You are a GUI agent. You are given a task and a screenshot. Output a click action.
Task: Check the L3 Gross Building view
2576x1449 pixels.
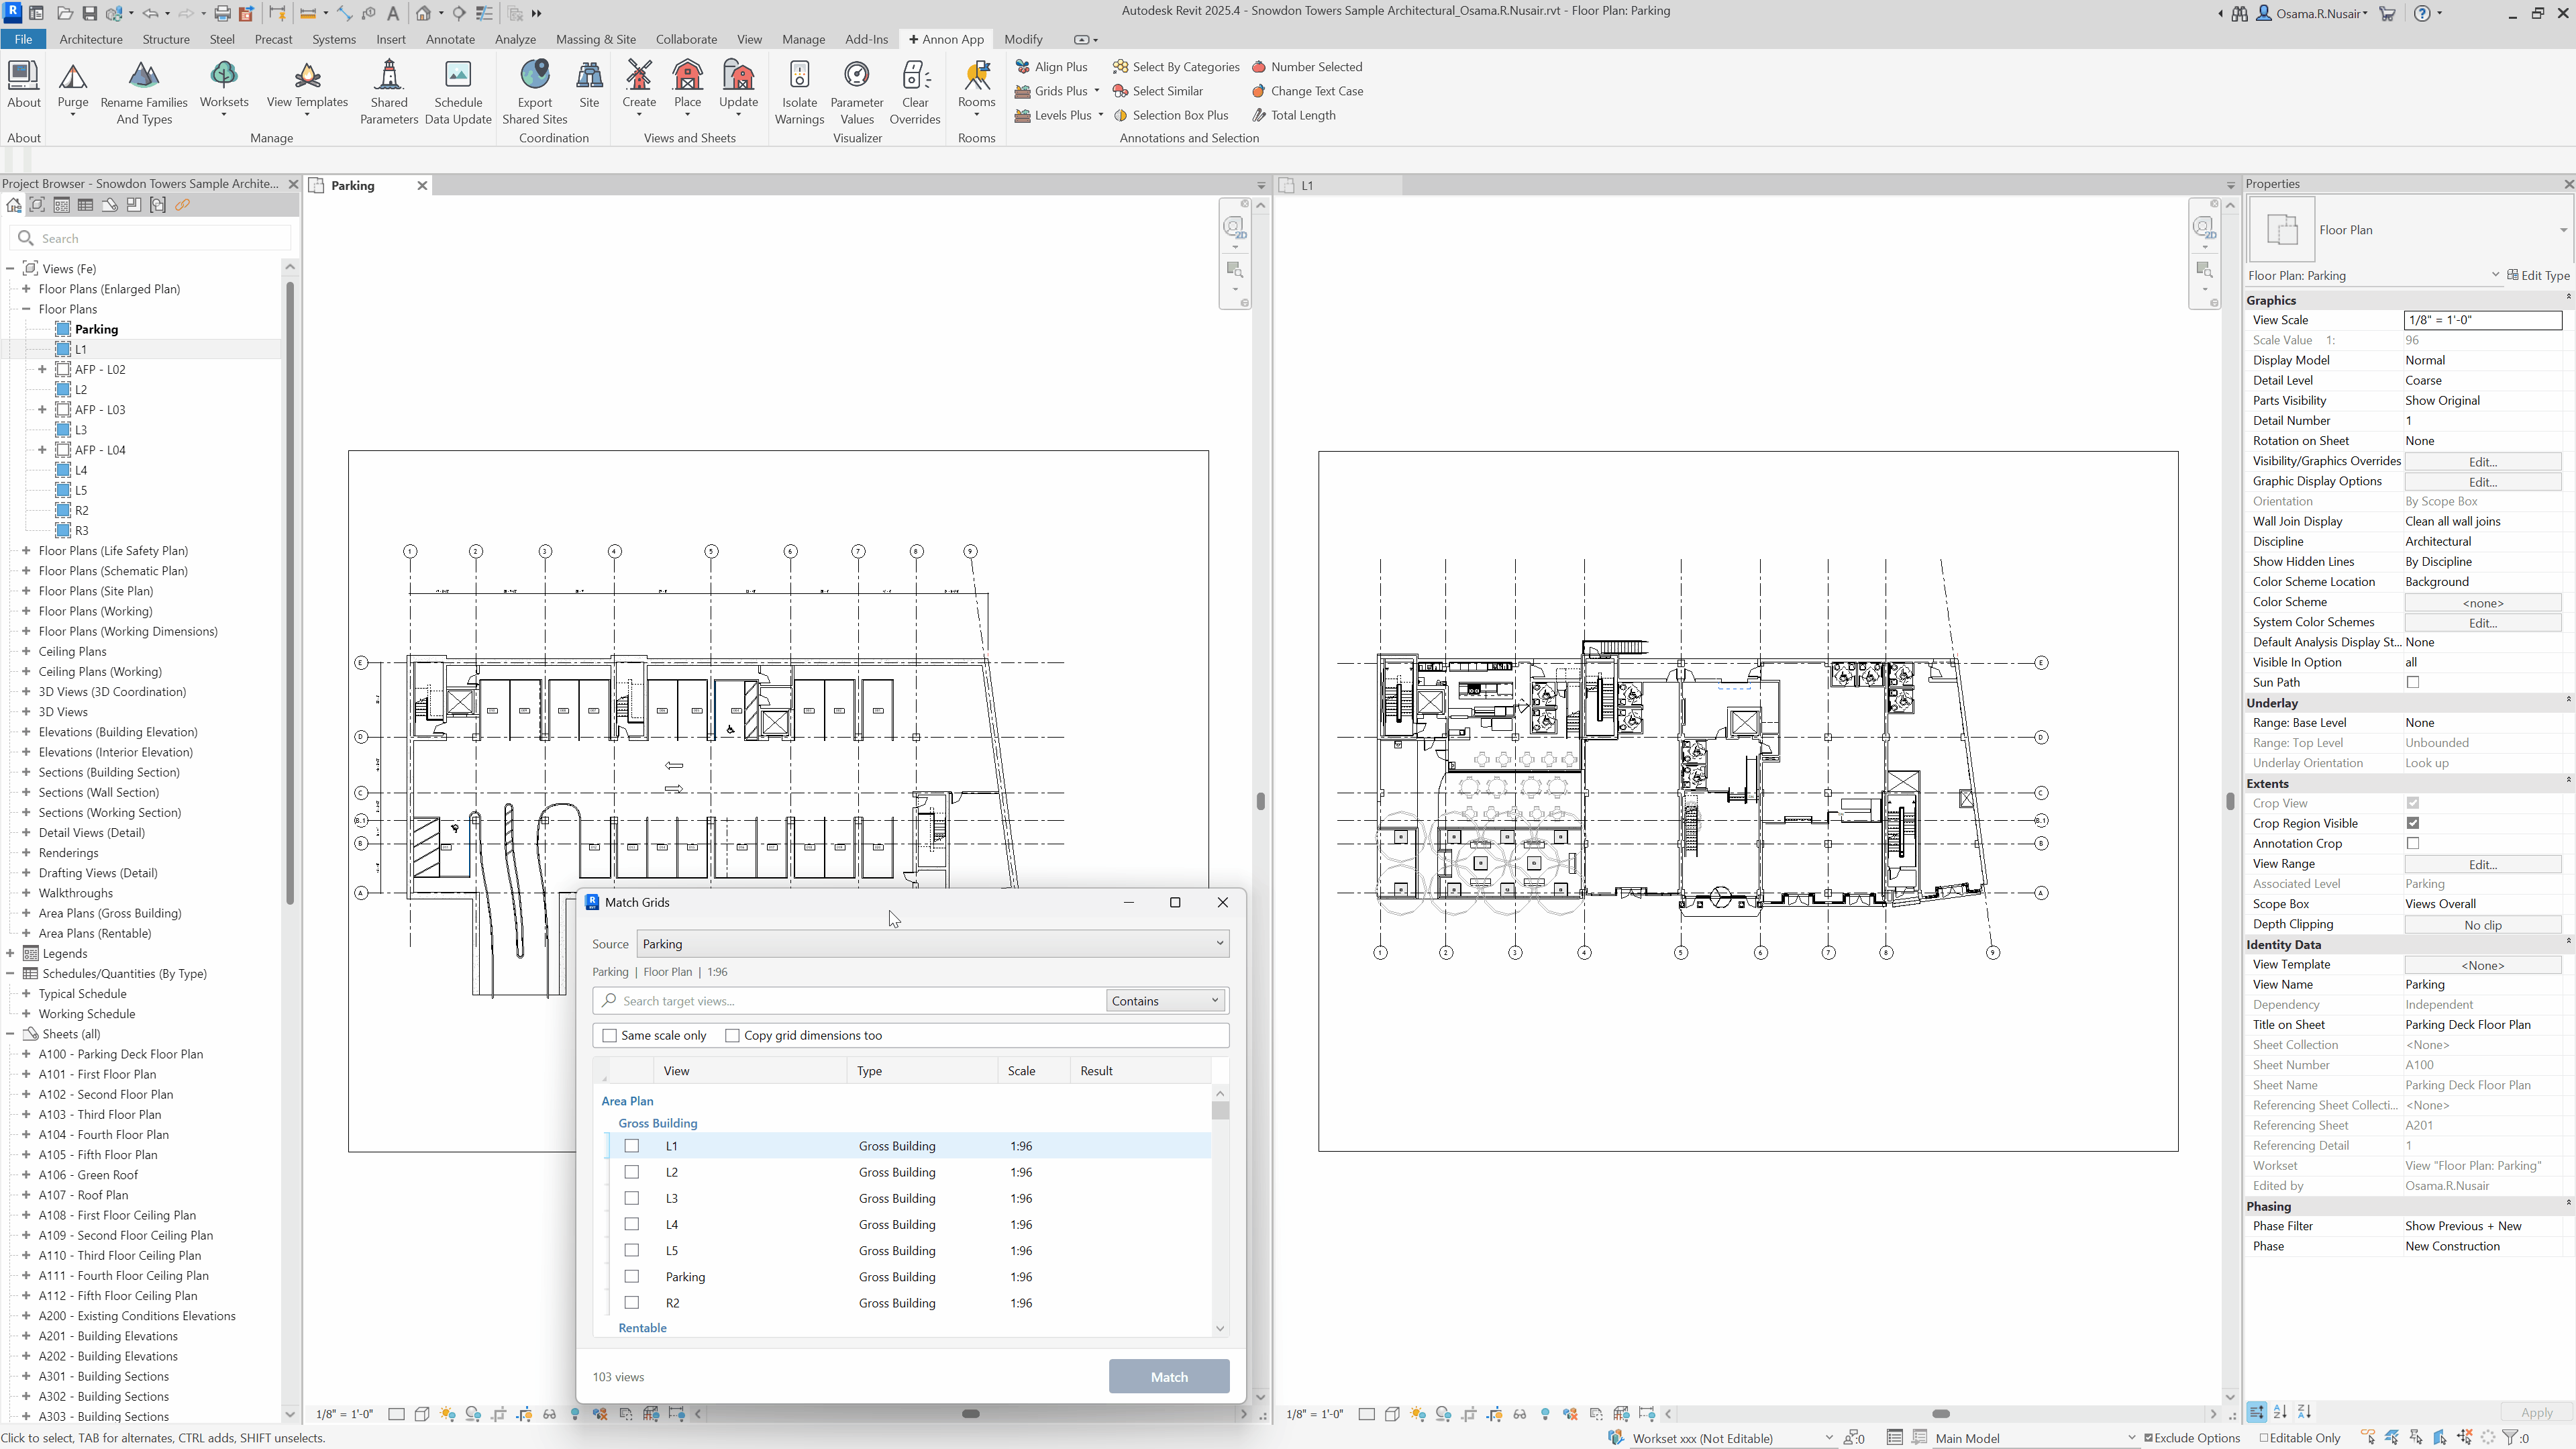coord(631,1198)
